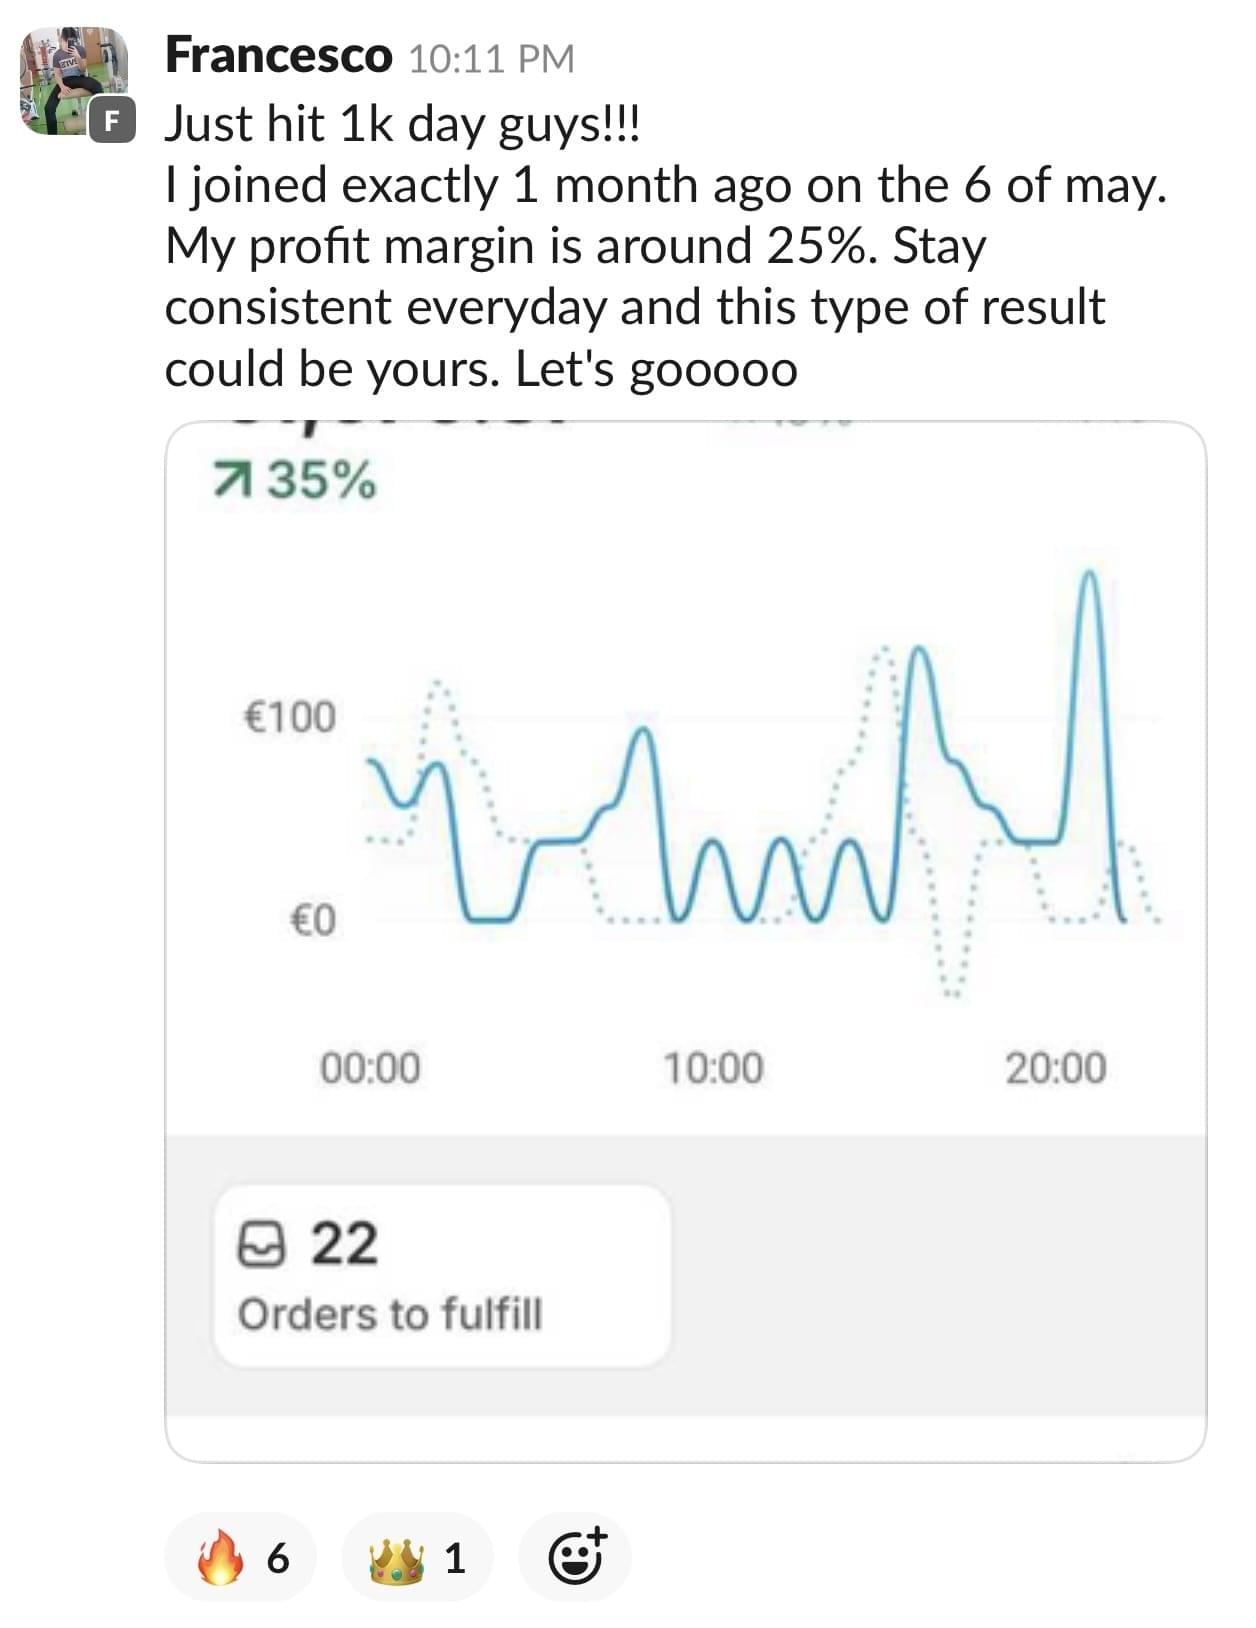Click the €100 axis label

coord(289,717)
